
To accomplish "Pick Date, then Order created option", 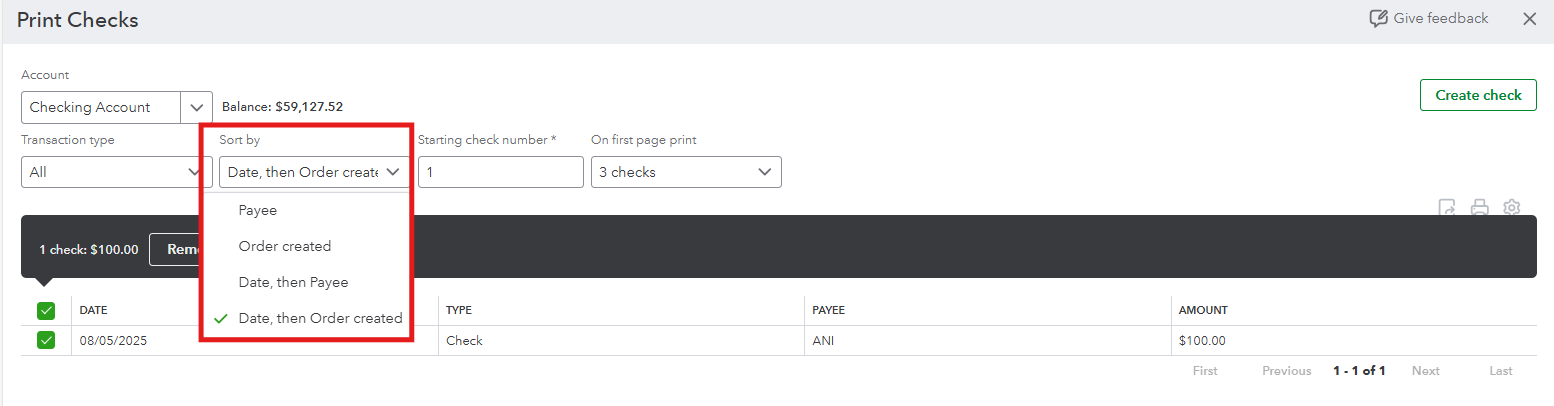I will pos(320,318).
